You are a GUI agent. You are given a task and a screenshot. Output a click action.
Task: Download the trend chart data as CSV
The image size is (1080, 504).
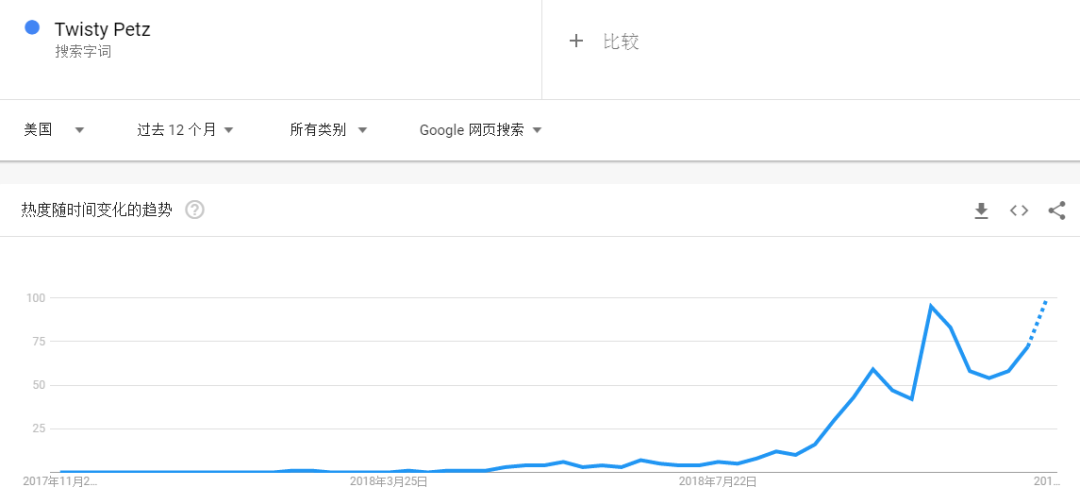point(981,210)
